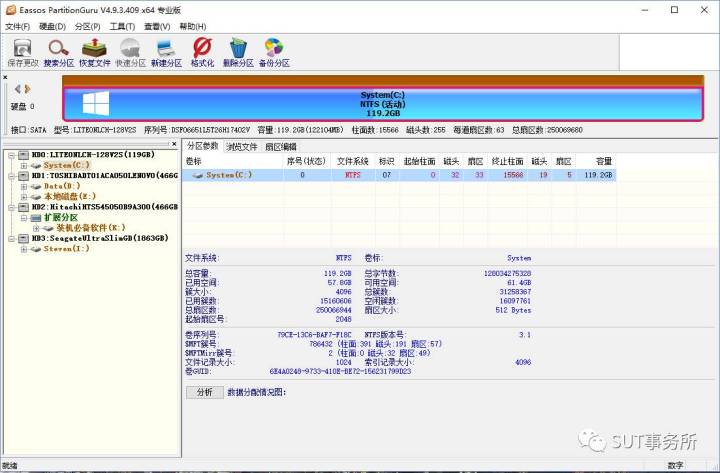Click the 文件系统 column header
Viewport: 720px width, 473px height.
(352, 161)
